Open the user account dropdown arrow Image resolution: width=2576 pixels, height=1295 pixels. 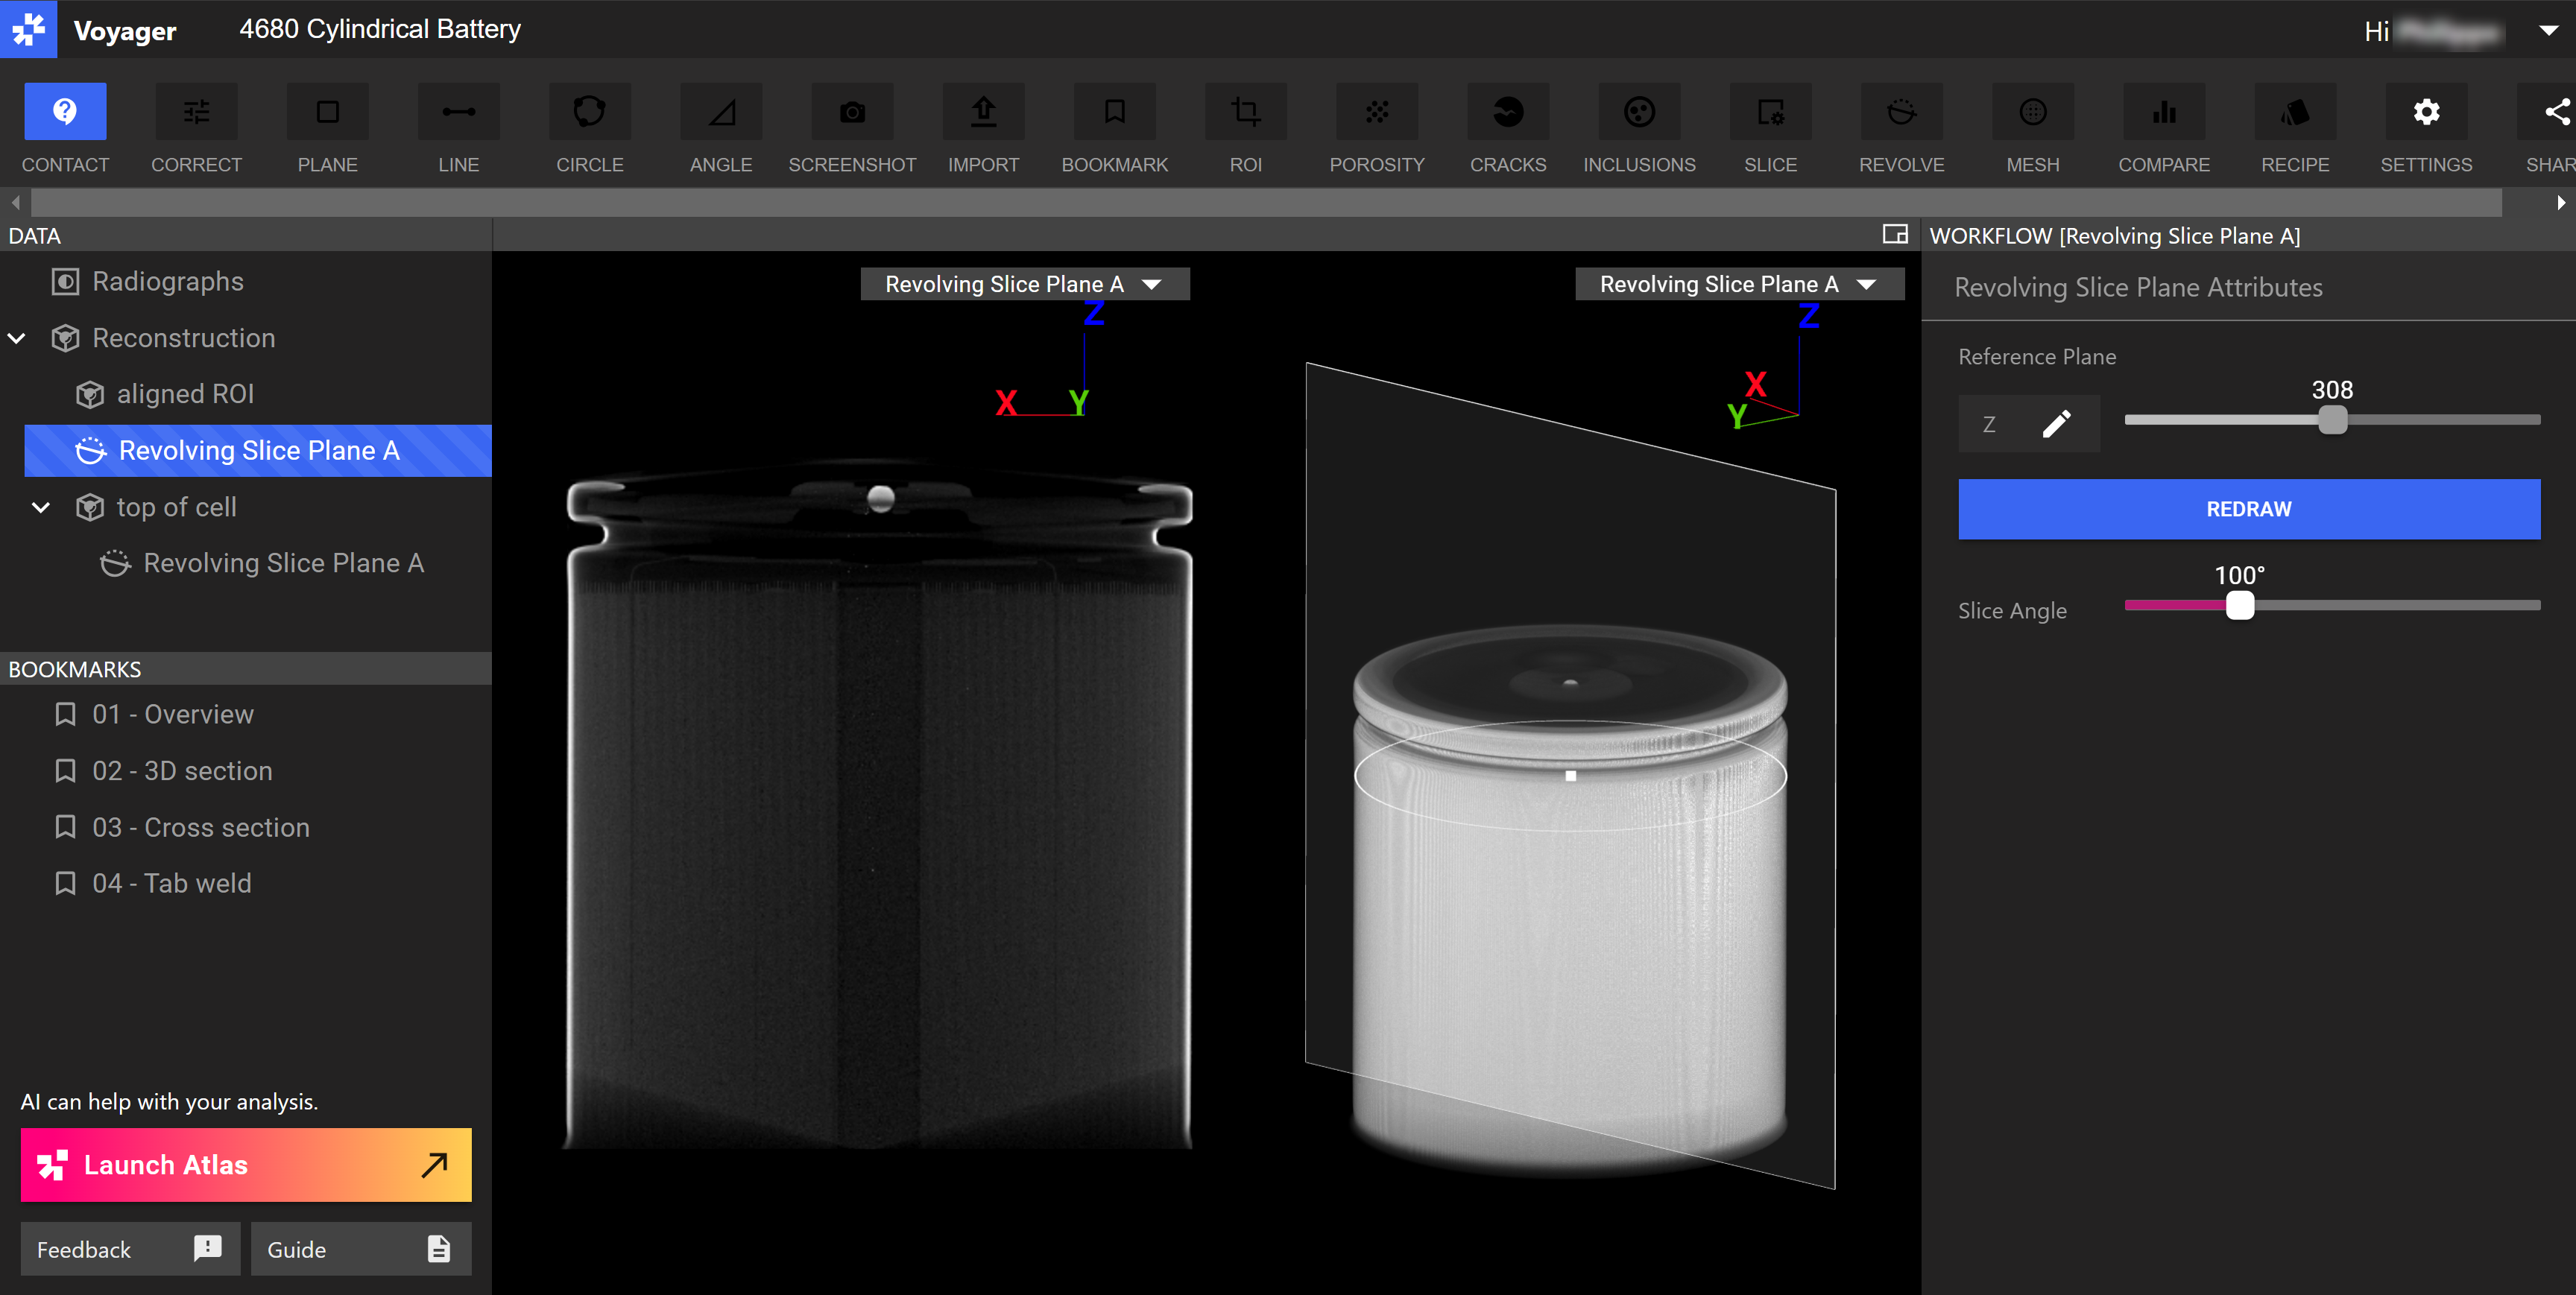[2548, 31]
